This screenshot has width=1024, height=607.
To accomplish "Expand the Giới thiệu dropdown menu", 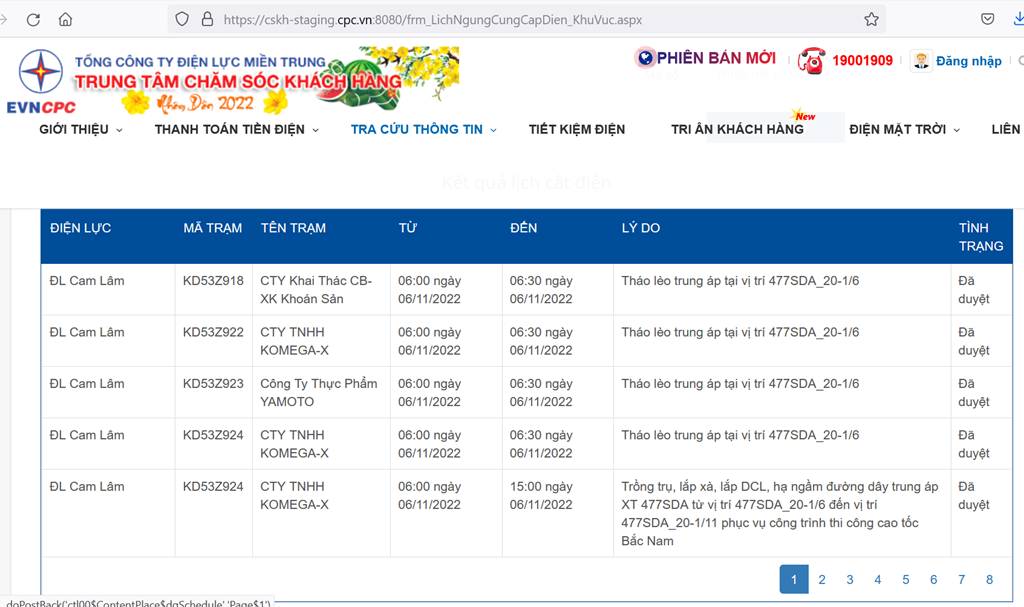I will (81, 129).
